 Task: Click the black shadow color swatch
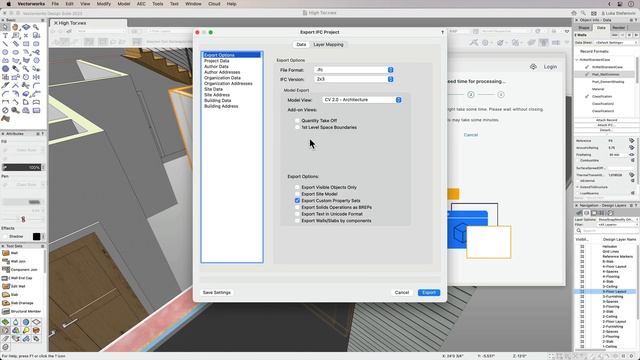pos(36,236)
